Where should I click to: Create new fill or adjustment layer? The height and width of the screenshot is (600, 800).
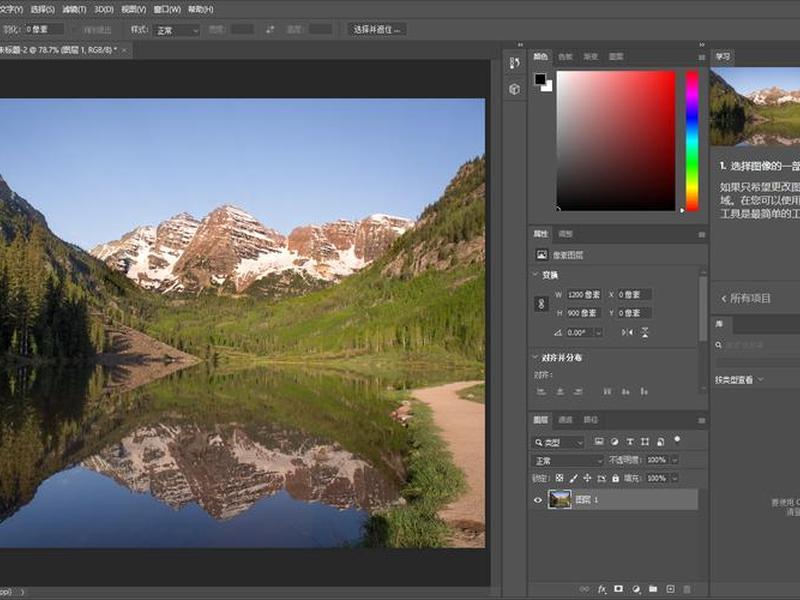coord(636,589)
